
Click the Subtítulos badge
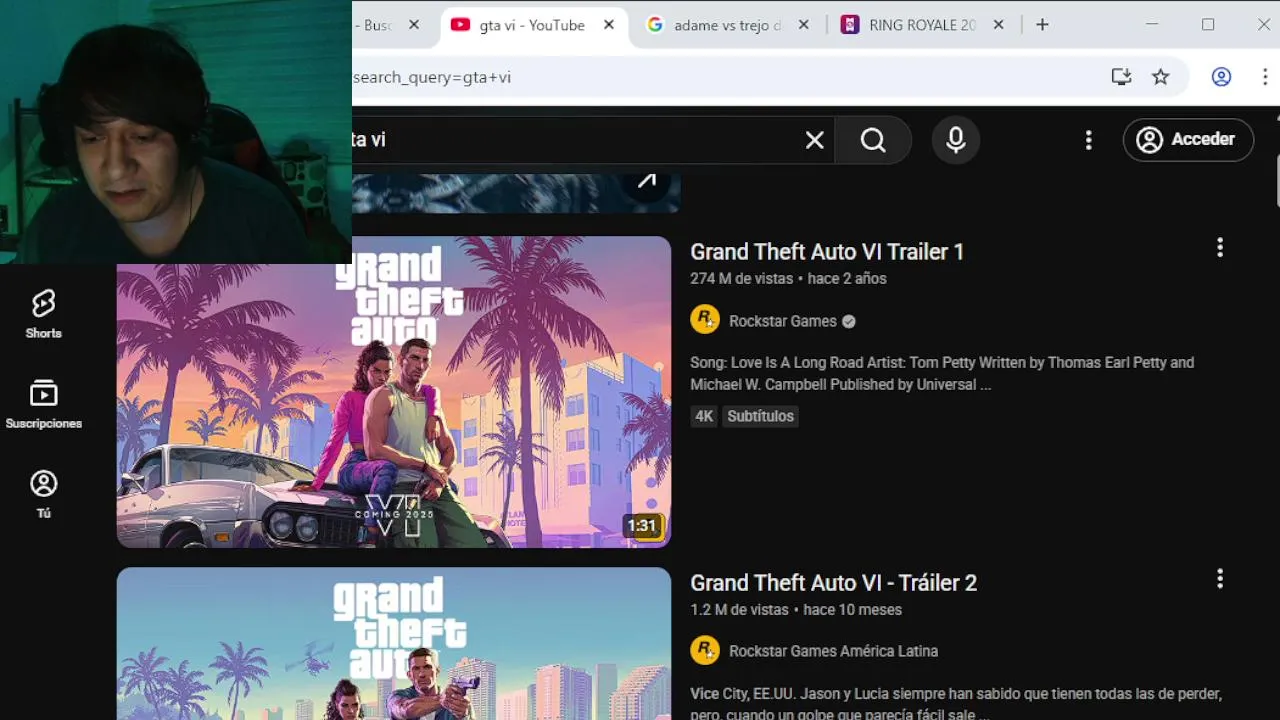pos(760,416)
